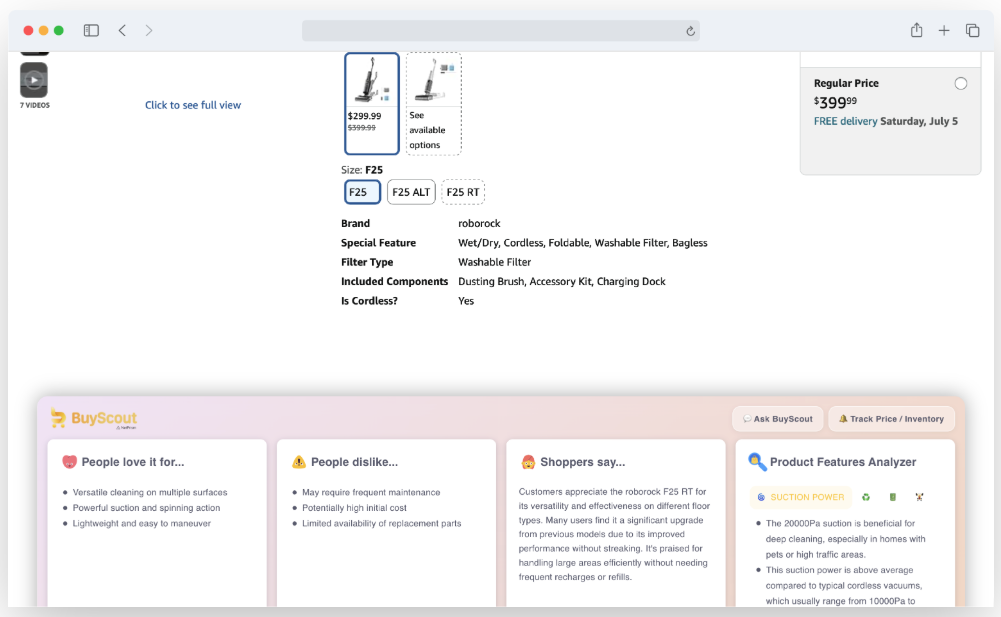1001x617 pixels.
Task: Play the 7 videos thumbnail
Action: 34,80
